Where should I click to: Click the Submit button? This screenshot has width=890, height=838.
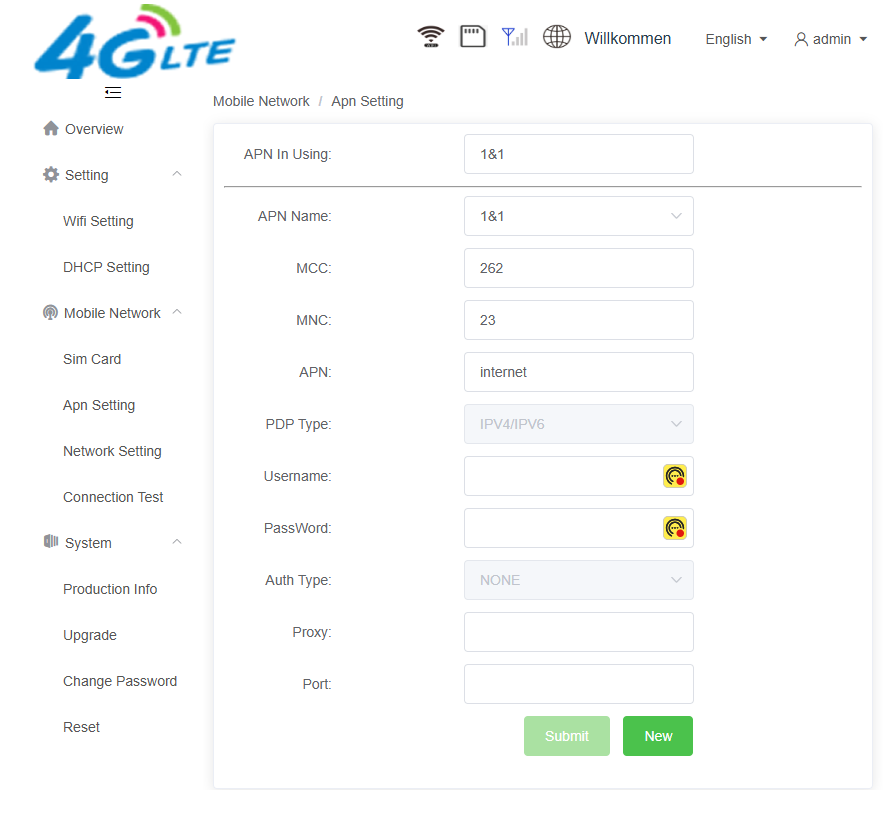click(566, 736)
